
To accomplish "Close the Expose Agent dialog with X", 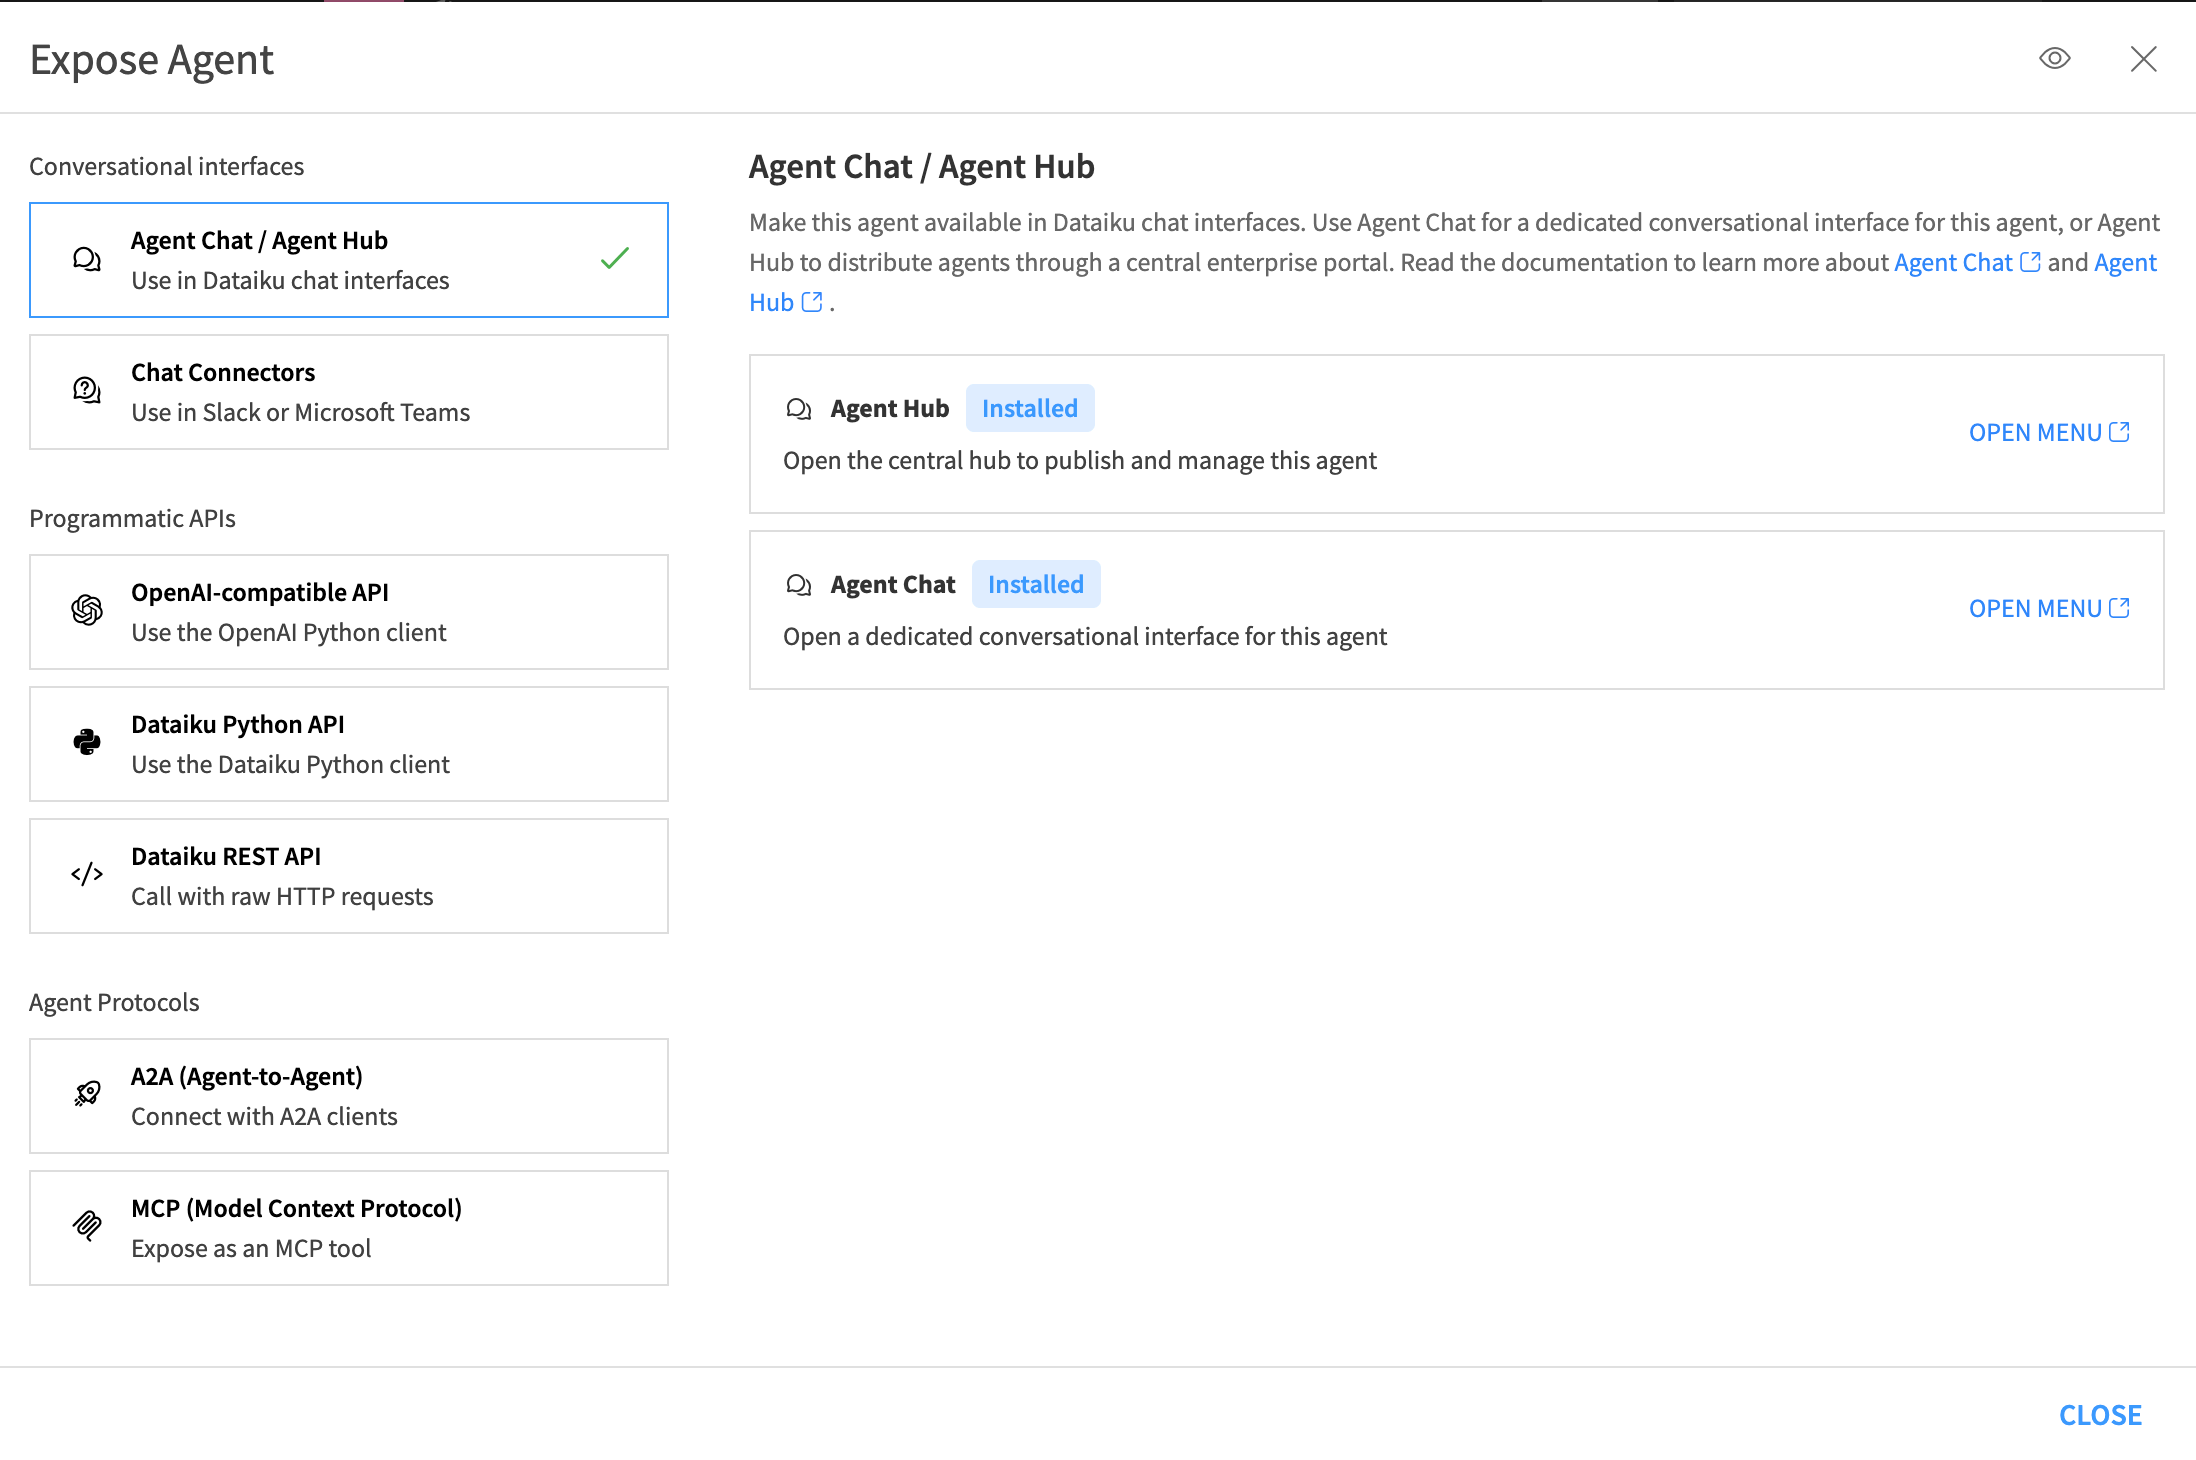I will point(2143,59).
